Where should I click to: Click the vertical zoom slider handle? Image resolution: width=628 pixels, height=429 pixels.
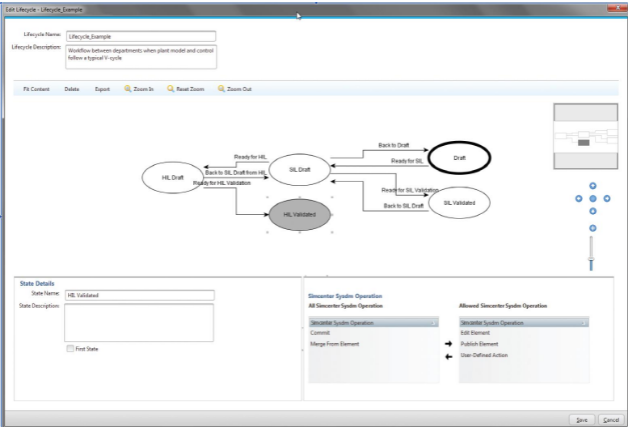tap(593, 259)
